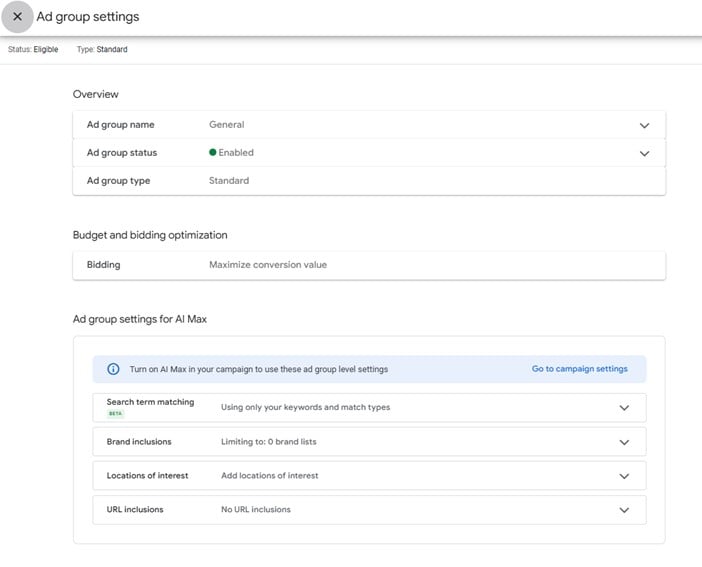Viewport: 702px width, 567px height.
Task: Expand the Ad group status row chevron
Action: coord(644,154)
